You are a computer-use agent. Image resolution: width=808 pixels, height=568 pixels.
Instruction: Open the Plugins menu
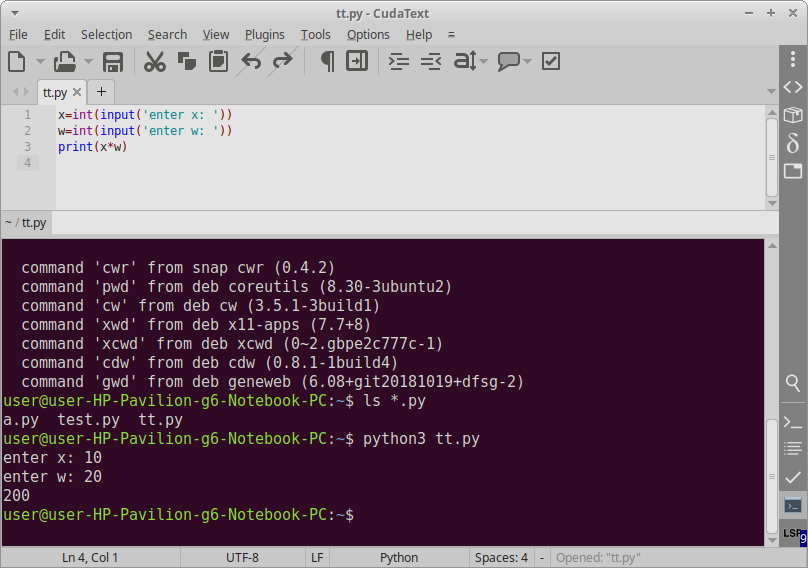pyautogui.click(x=264, y=34)
